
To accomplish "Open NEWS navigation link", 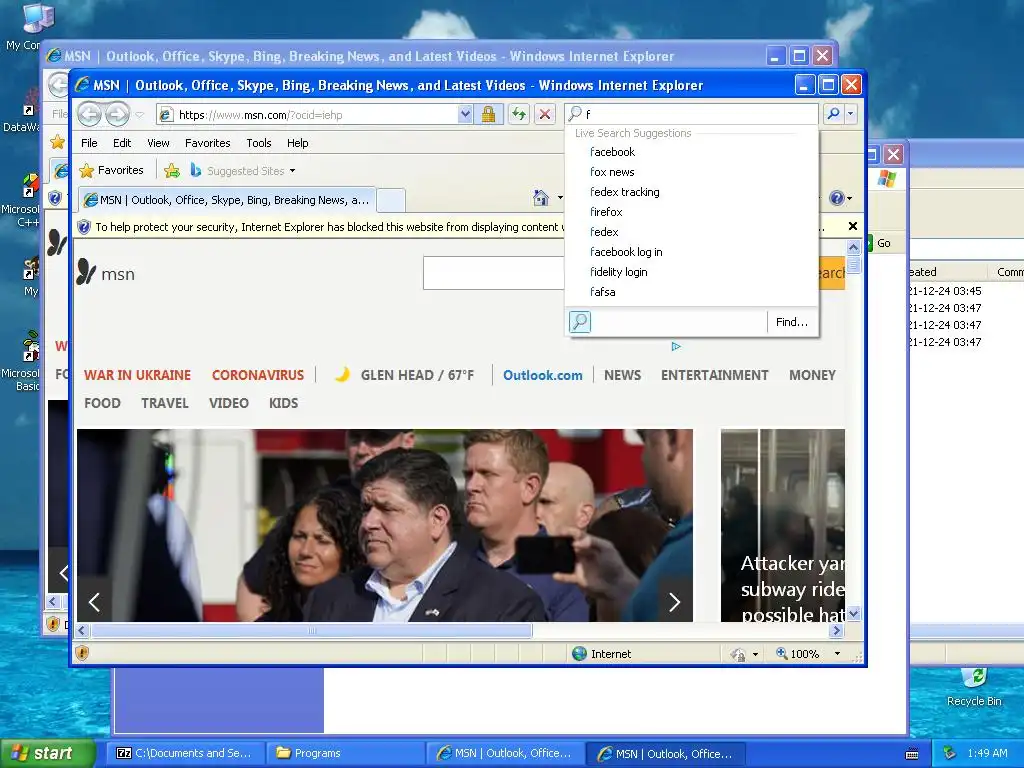I will [x=622, y=376].
